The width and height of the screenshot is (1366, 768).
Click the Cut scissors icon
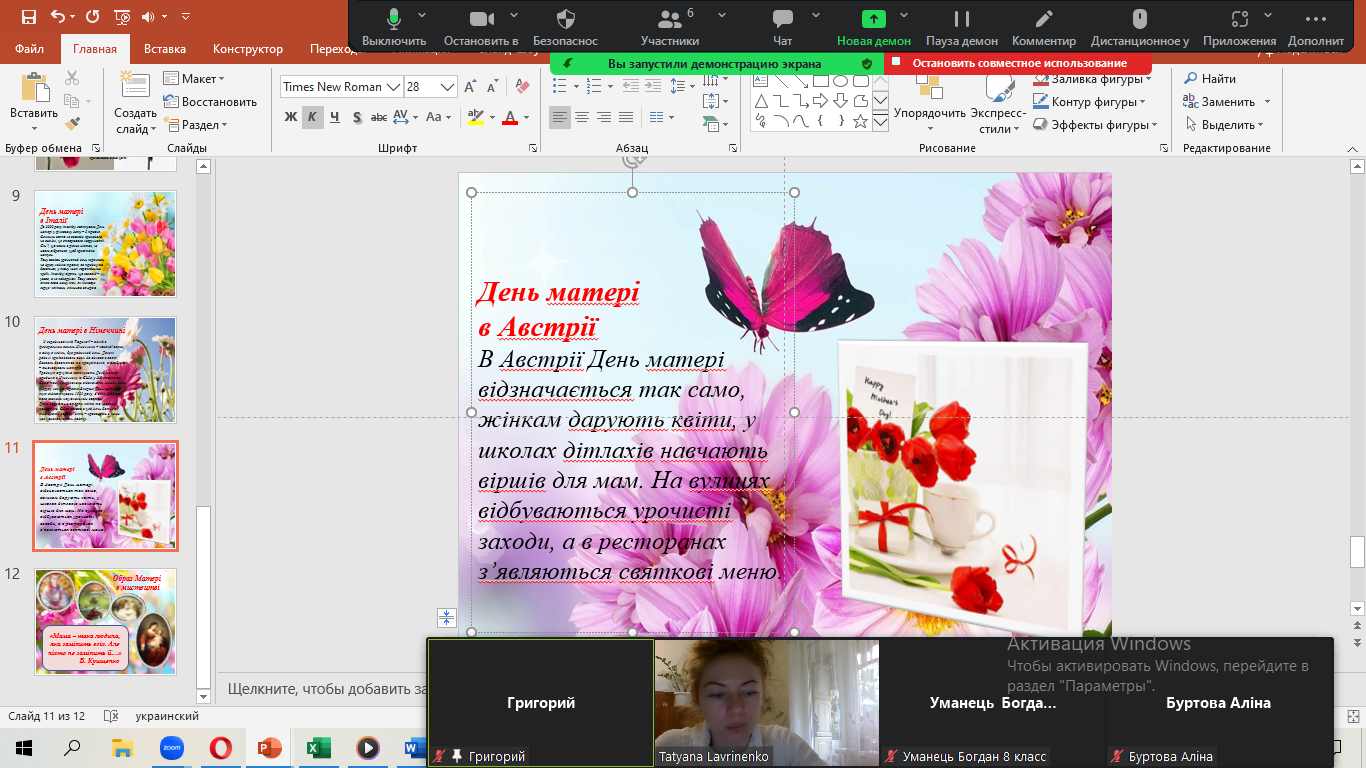pyautogui.click(x=72, y=78)
